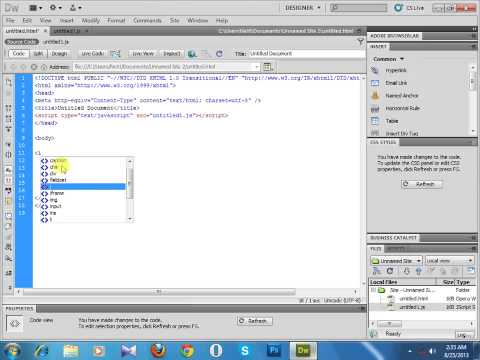Screen dimensions: 480x360
Task: Open the Site management icon menu
Action: [76, 8]
